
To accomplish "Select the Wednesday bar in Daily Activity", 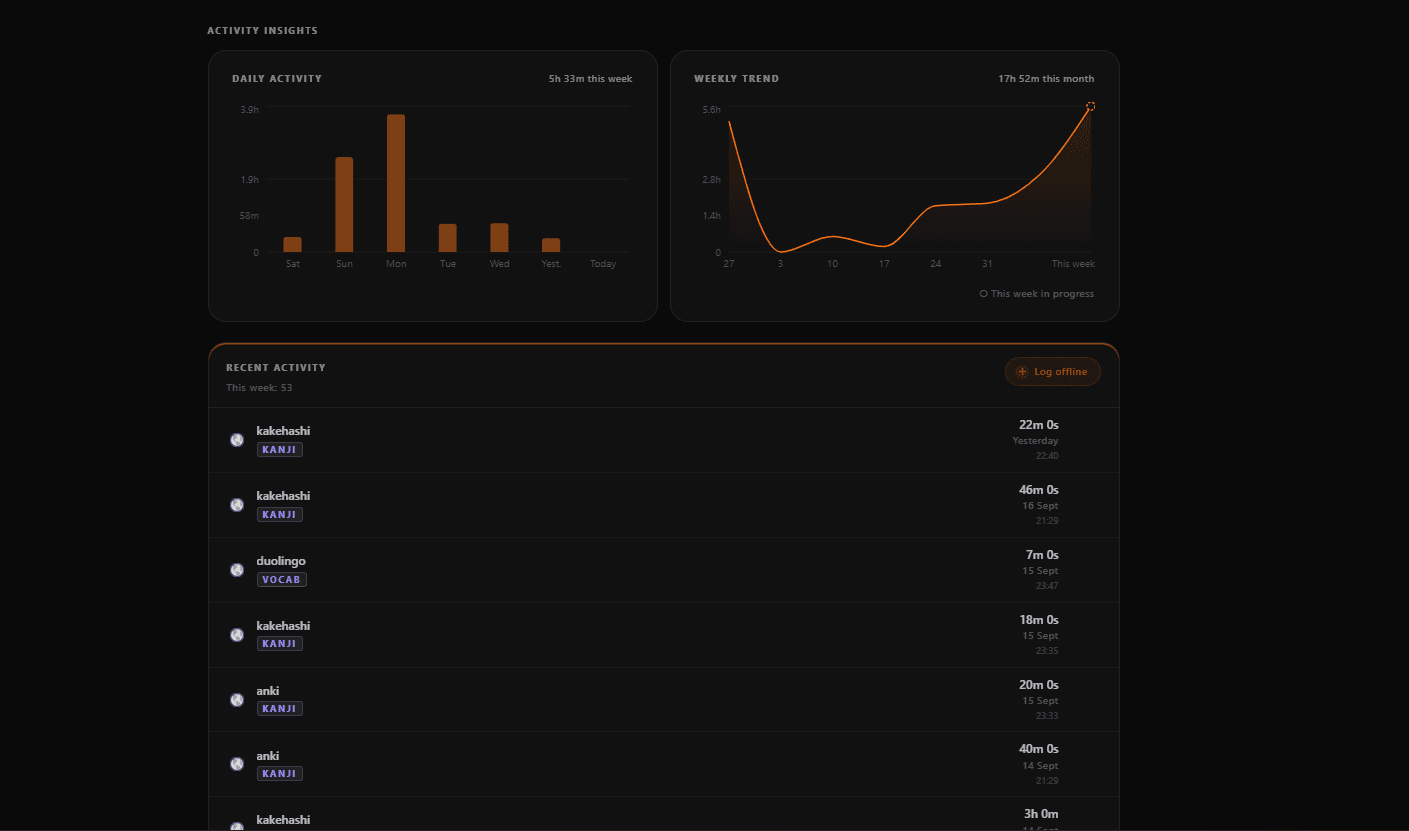I will (x=499, y=237).
